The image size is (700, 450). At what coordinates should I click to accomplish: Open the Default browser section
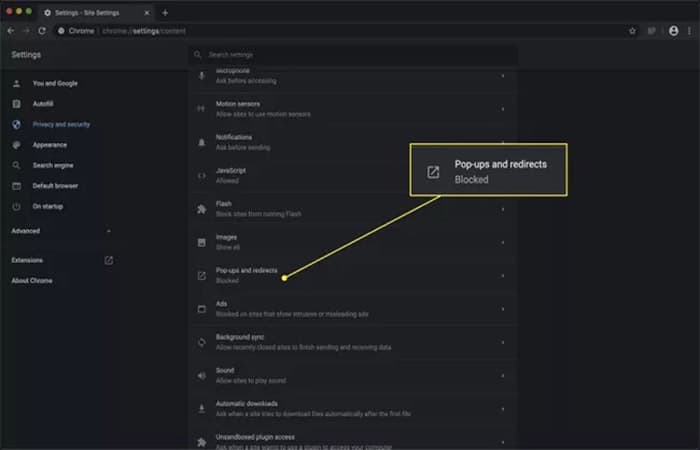[x=55, y=186]
